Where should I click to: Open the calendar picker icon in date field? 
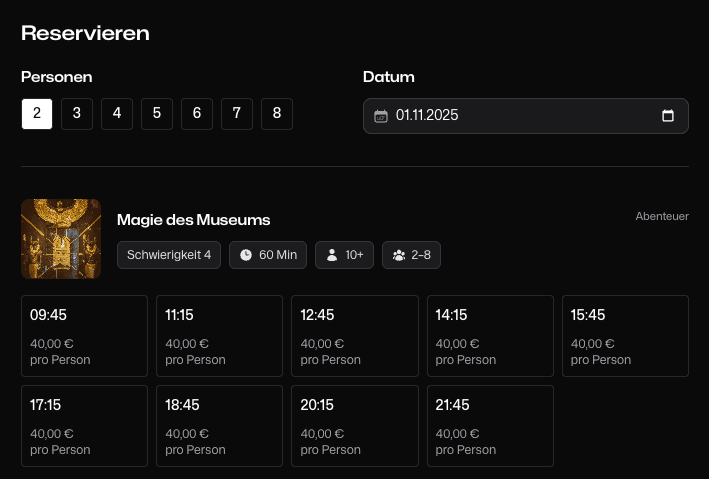(668, 116)
